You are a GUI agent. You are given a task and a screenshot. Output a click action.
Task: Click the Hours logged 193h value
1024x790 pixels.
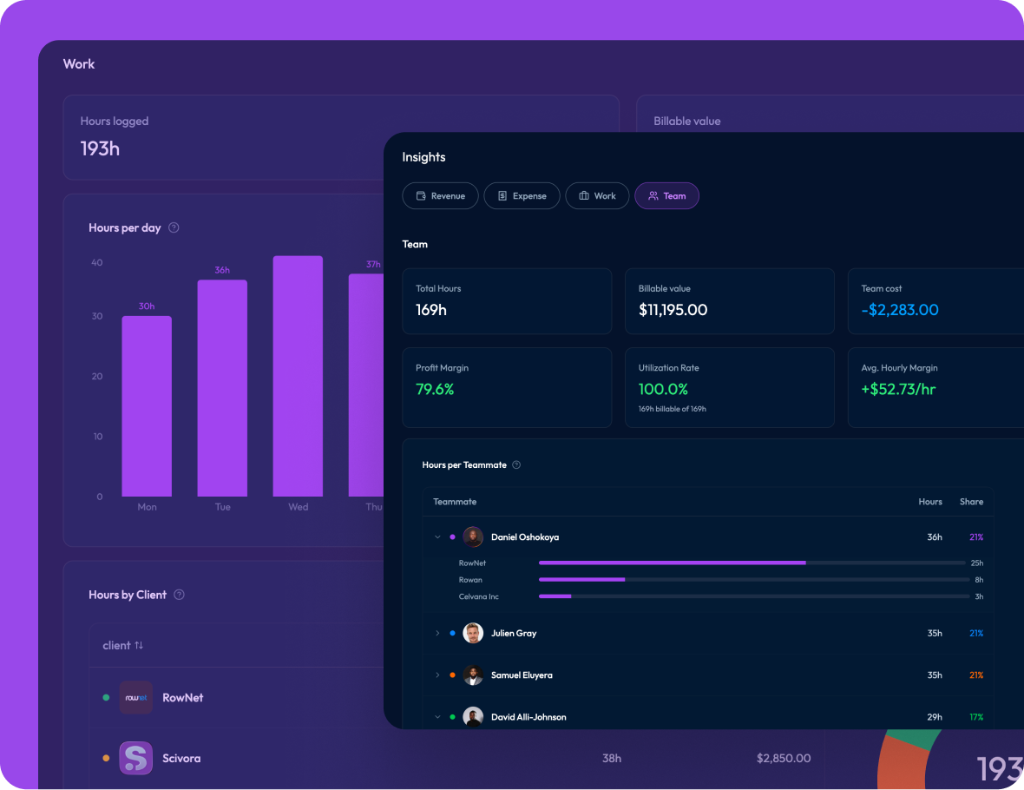pyautogui.click(x=100, y=149)
